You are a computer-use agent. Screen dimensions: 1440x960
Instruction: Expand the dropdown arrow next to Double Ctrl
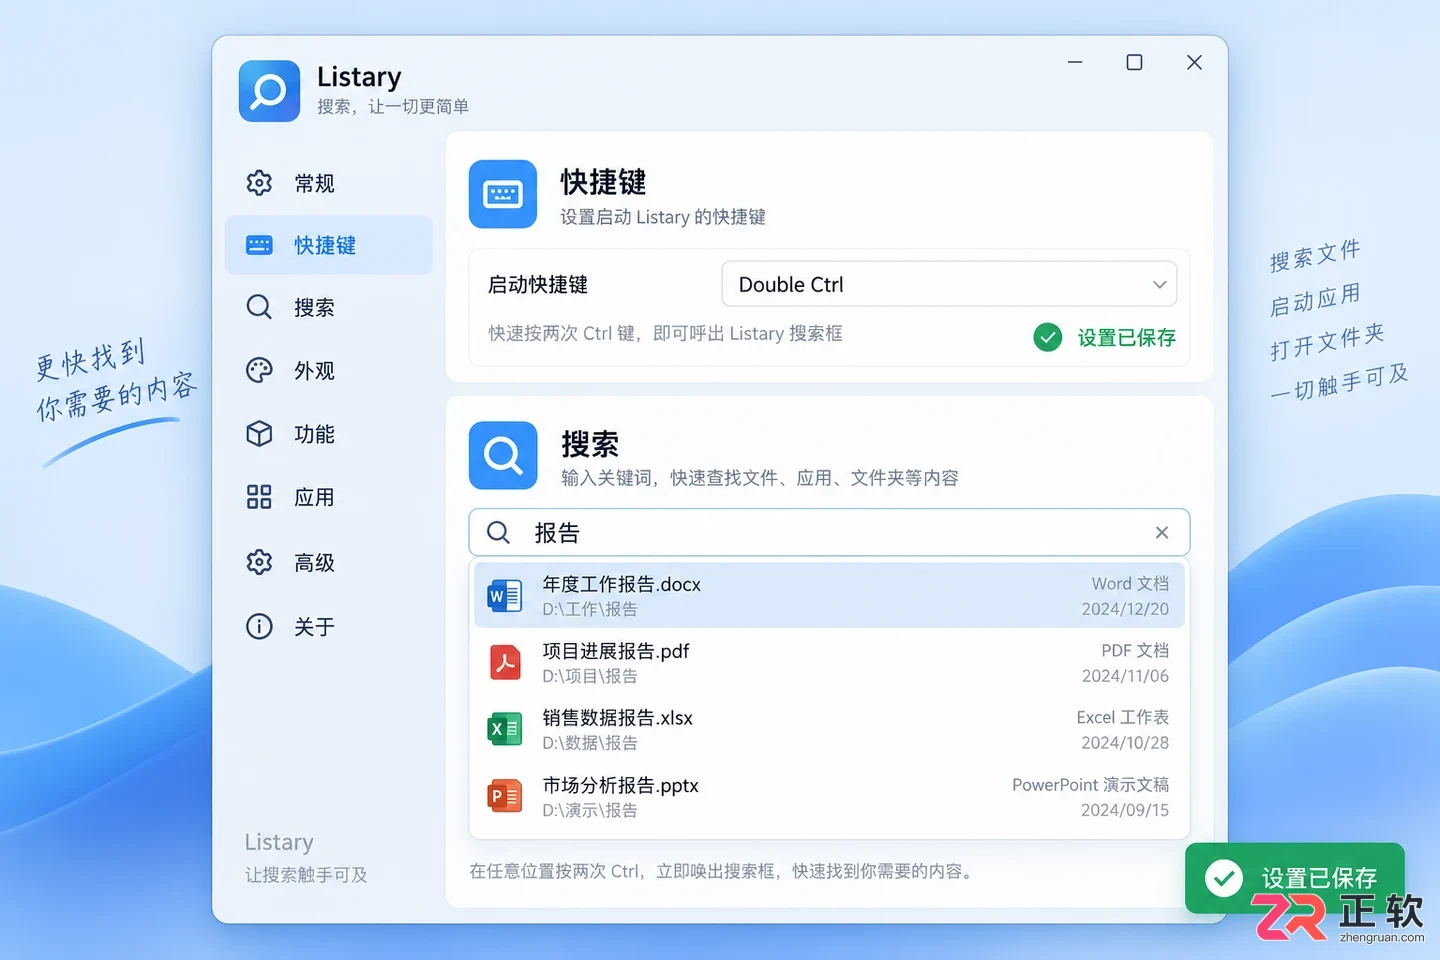pos(1159,285)
